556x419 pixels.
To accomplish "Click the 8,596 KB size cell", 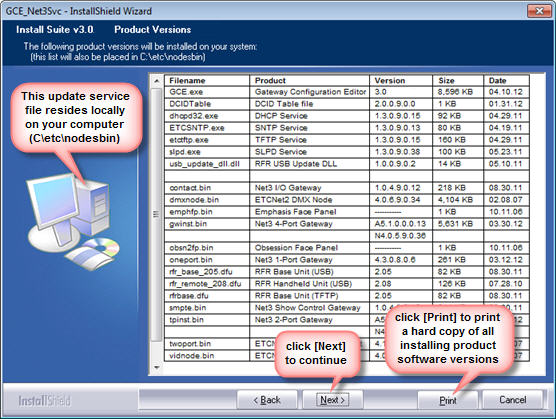I will point(458,92).
